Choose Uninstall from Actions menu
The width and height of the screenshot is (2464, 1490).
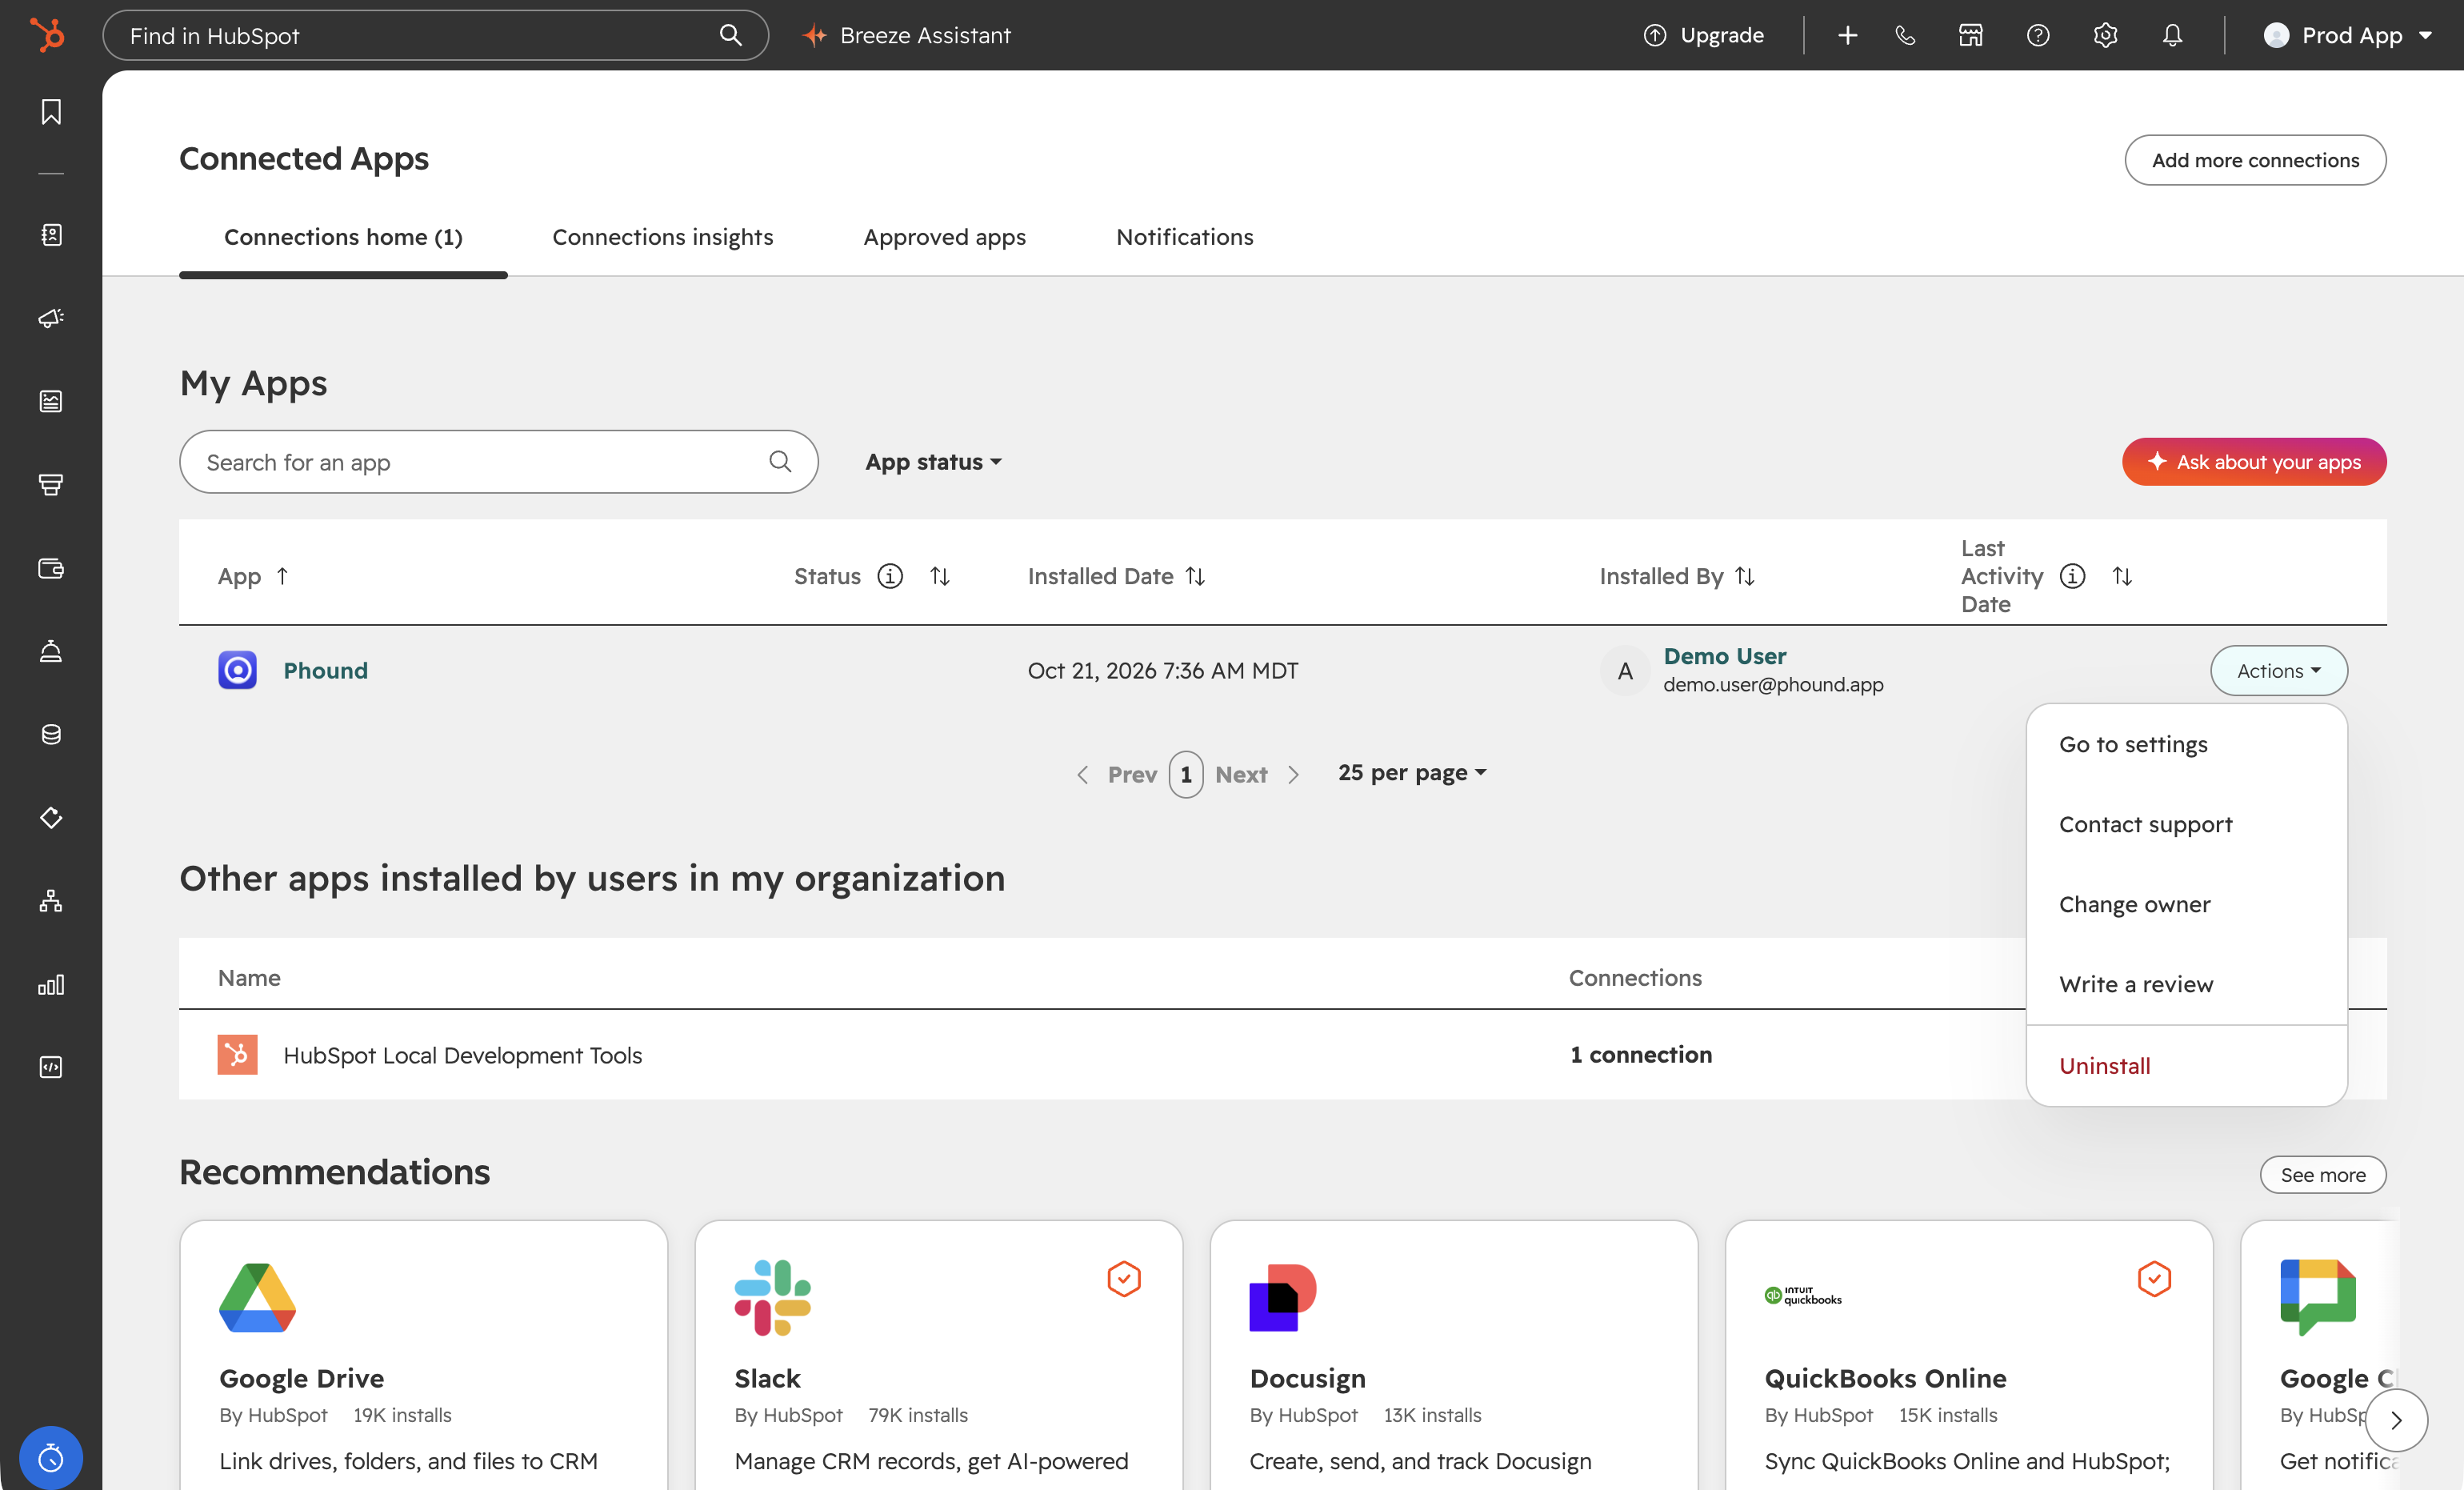pos(2186,1066)
